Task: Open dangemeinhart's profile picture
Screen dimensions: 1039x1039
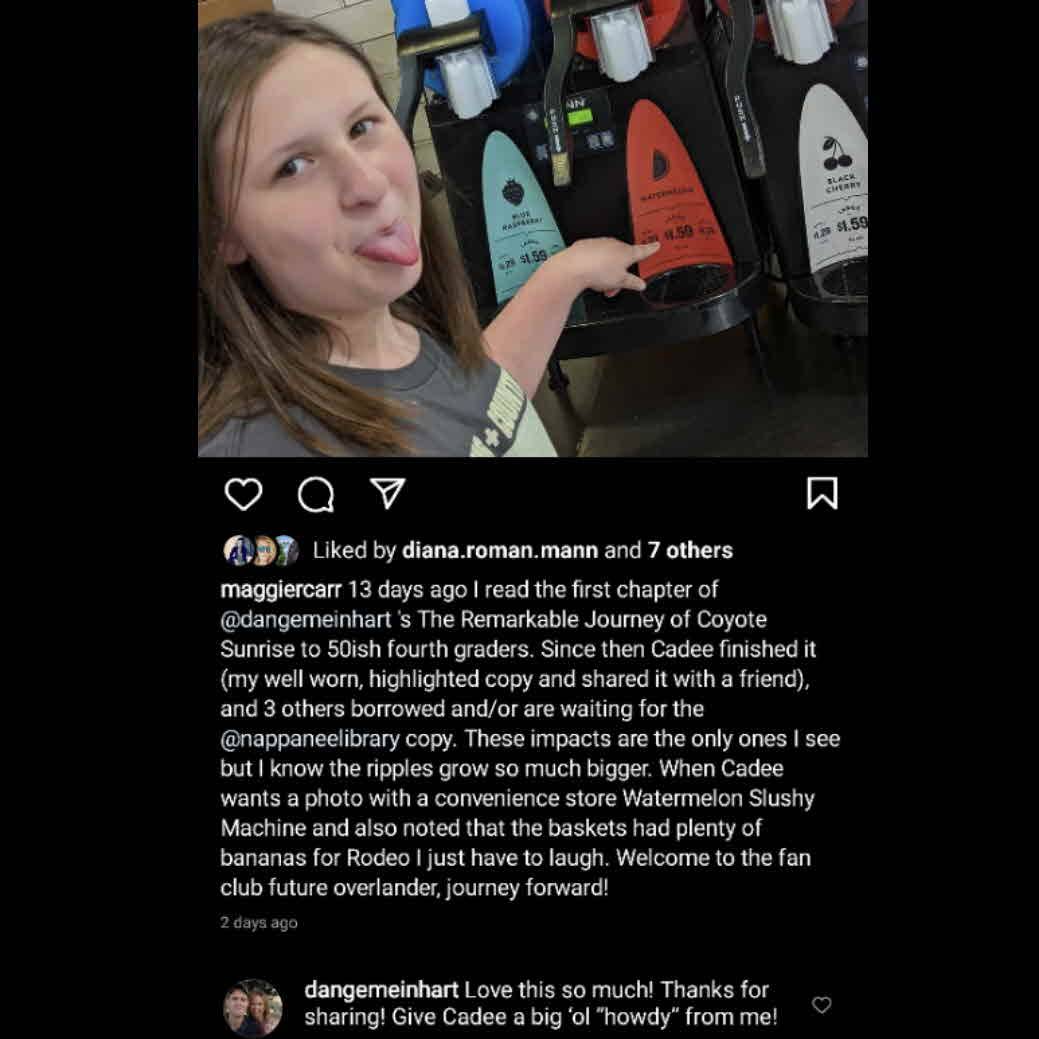Action: click(x=252, y=1007)
